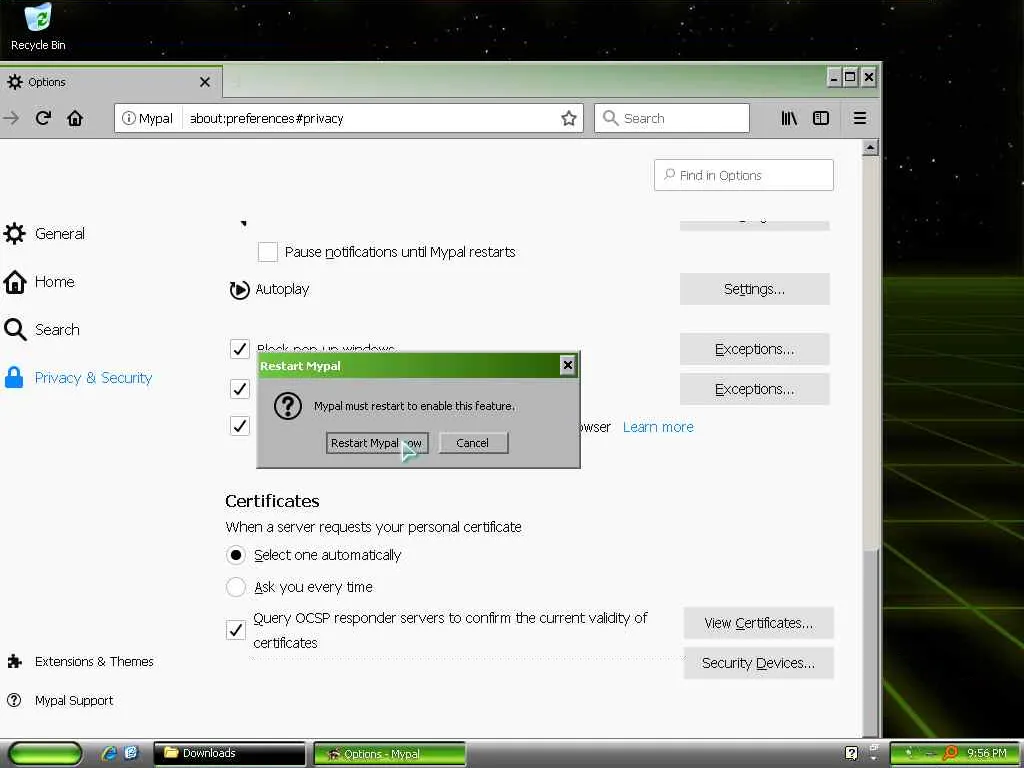Click Security Devices button
The height and width of the screenshot is (768, 1024).
pyautogui.click(x=758, y=663)
